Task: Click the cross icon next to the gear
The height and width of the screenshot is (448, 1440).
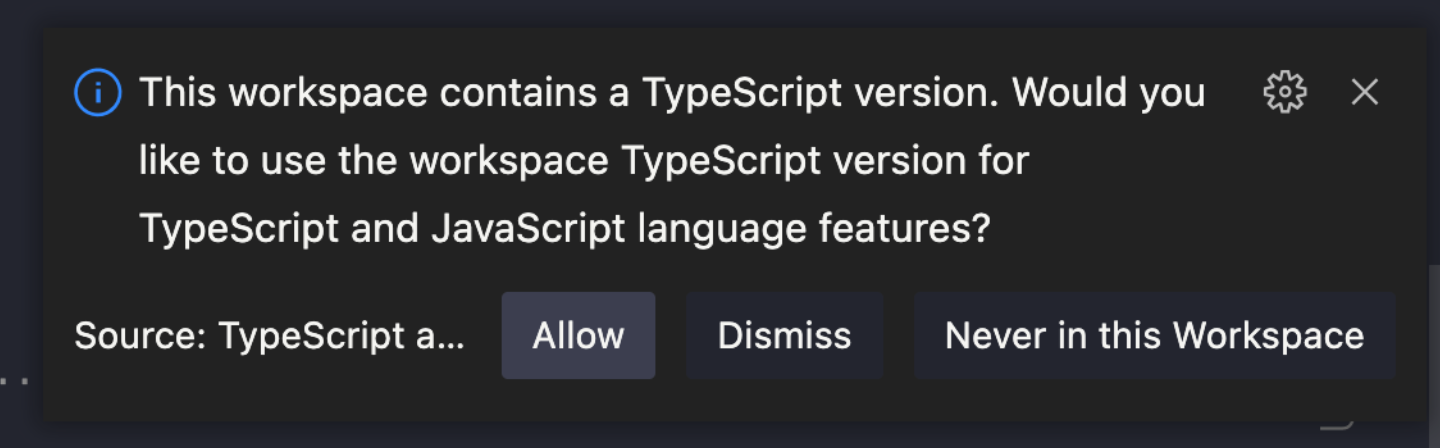Action: [1365, 92]
